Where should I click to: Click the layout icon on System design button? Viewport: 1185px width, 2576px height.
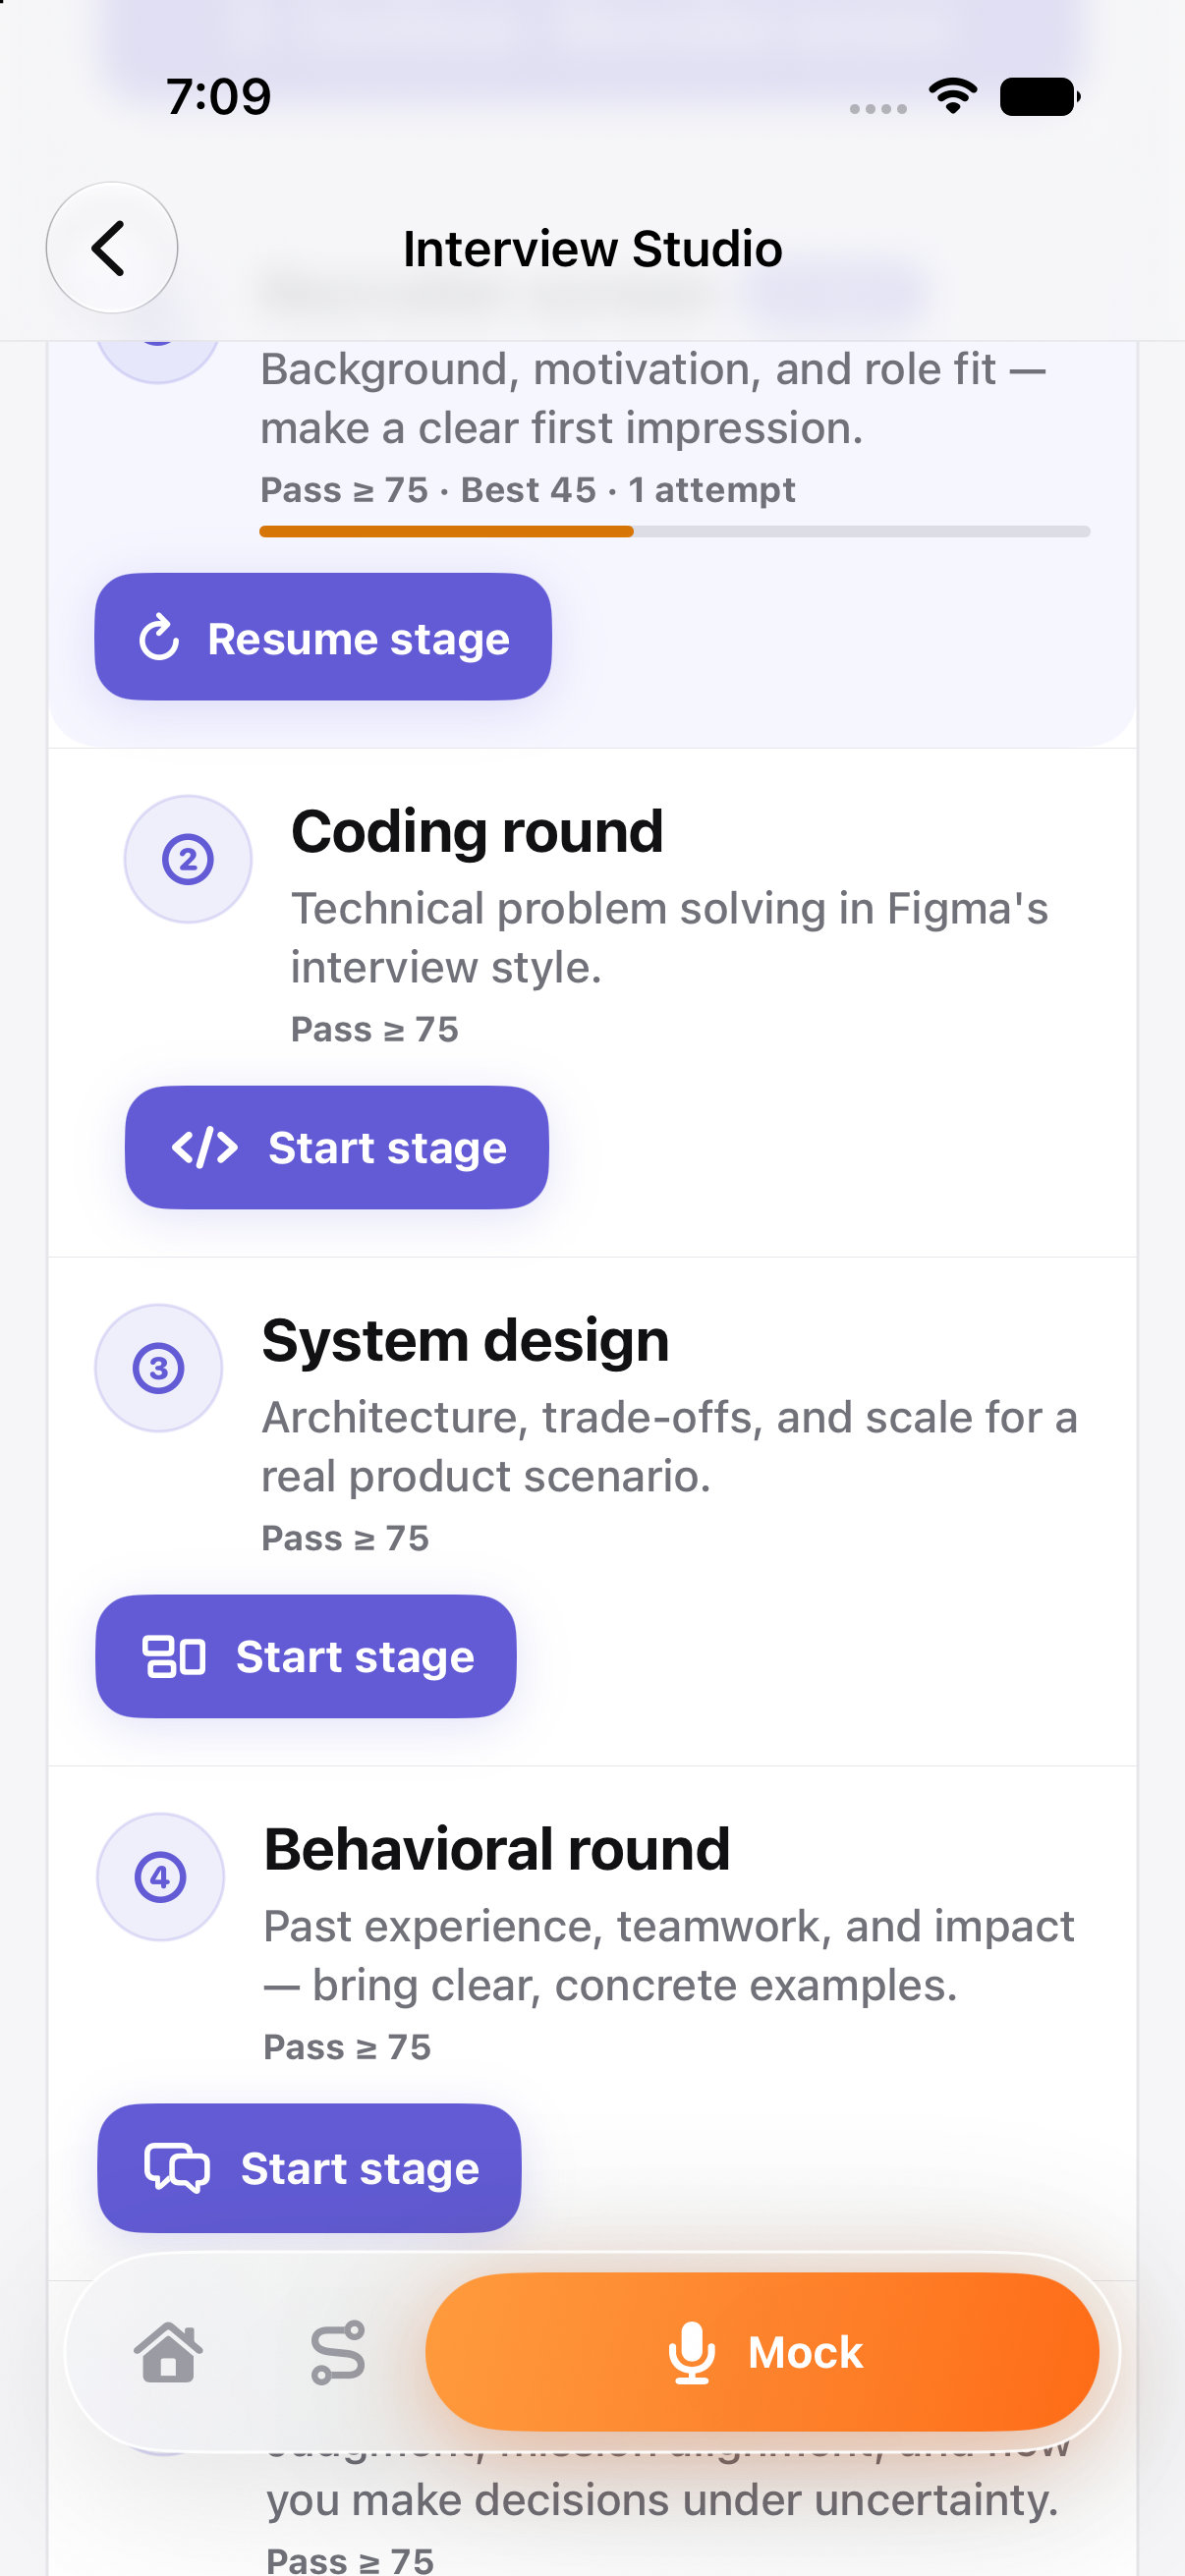click(174, 1656)
